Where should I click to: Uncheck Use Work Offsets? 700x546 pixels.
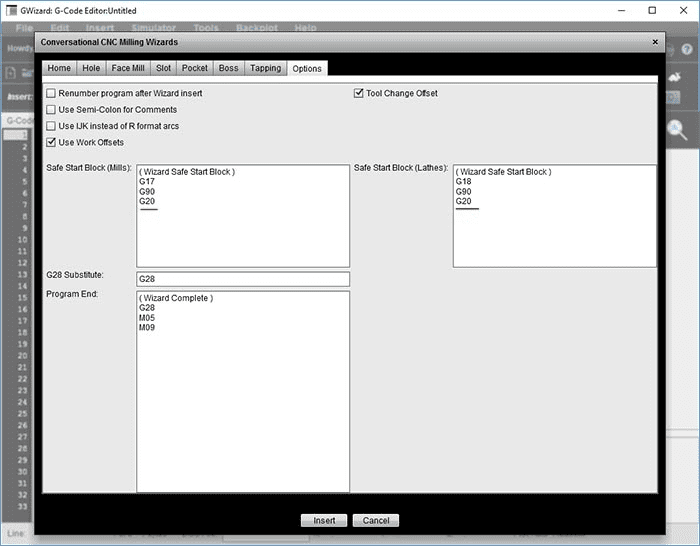pos(51,142)
